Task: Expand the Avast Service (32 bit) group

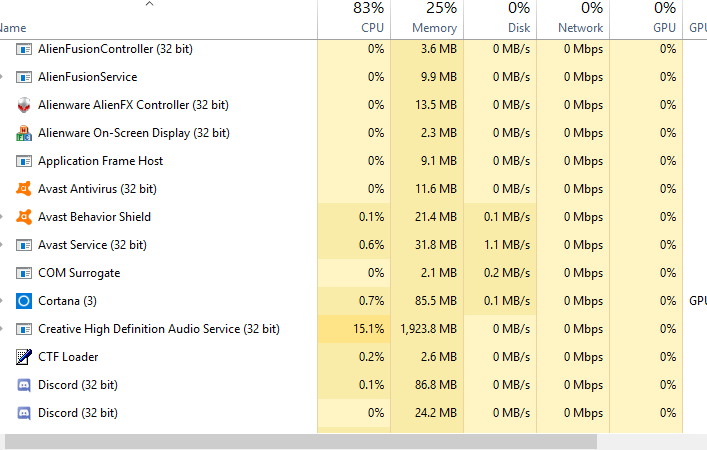Action: pos(2,245)
